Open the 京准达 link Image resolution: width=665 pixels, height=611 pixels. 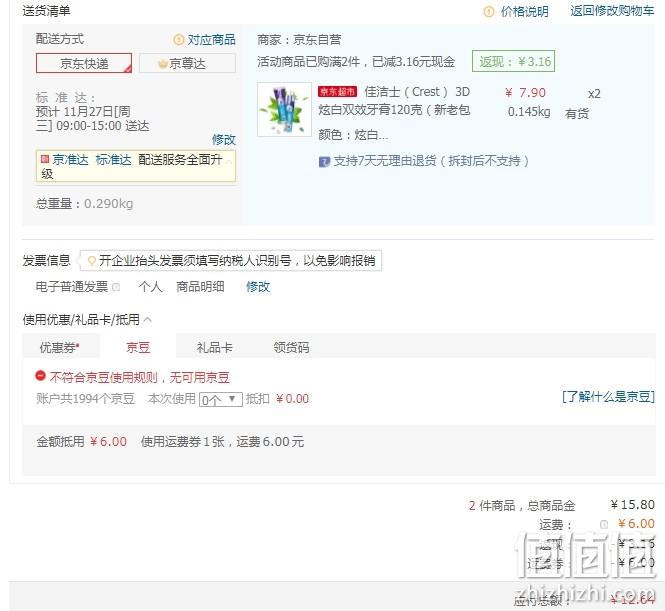[x=70, y=160]
